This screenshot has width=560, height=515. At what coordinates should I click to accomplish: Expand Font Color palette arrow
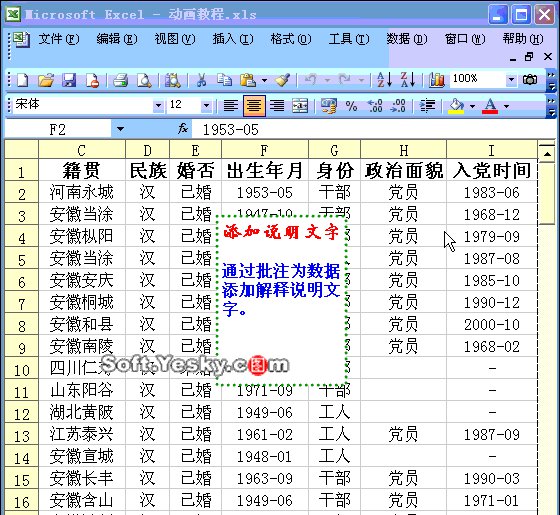[506, 106]
